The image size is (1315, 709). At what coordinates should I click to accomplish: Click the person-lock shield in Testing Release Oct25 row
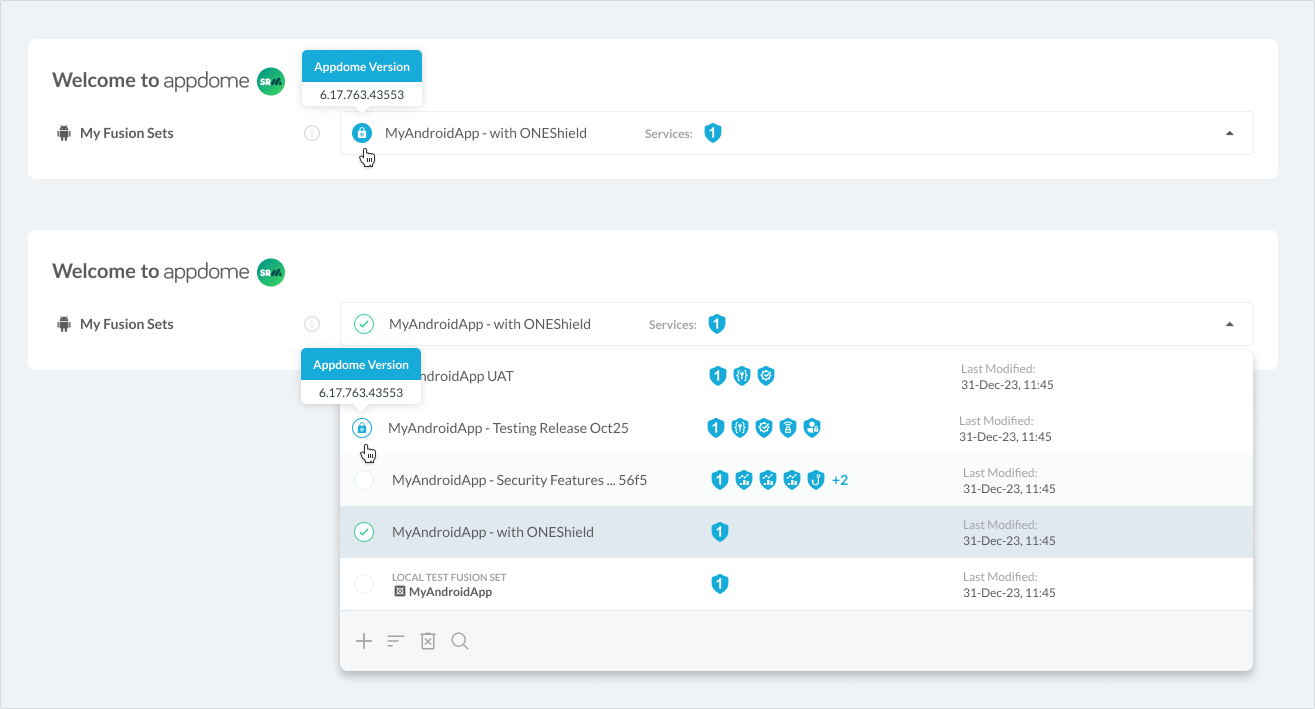click(812, 428)
